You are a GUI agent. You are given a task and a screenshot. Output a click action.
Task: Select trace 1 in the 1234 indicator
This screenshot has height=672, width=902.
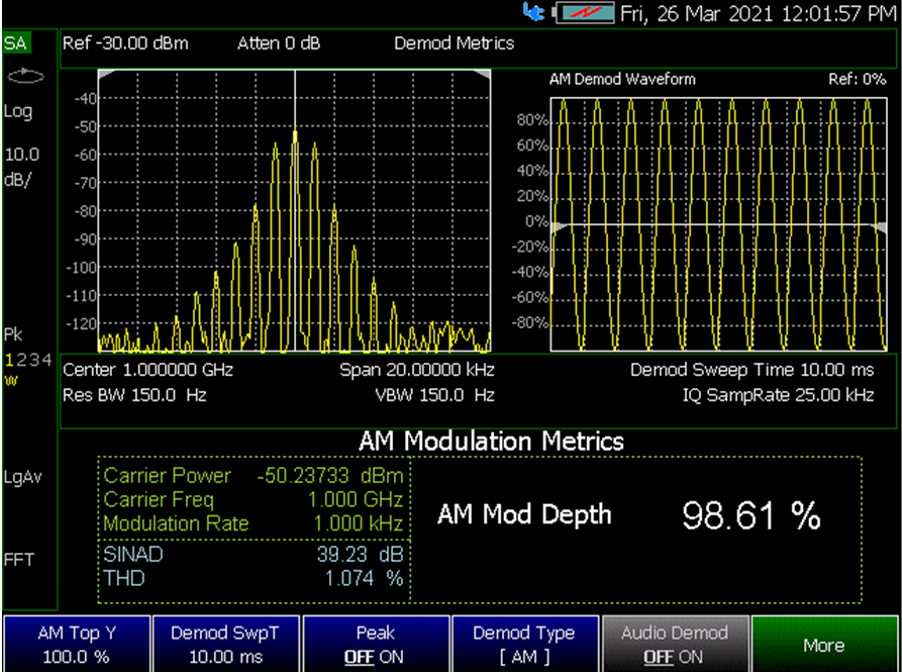click(x=9, y=360)
